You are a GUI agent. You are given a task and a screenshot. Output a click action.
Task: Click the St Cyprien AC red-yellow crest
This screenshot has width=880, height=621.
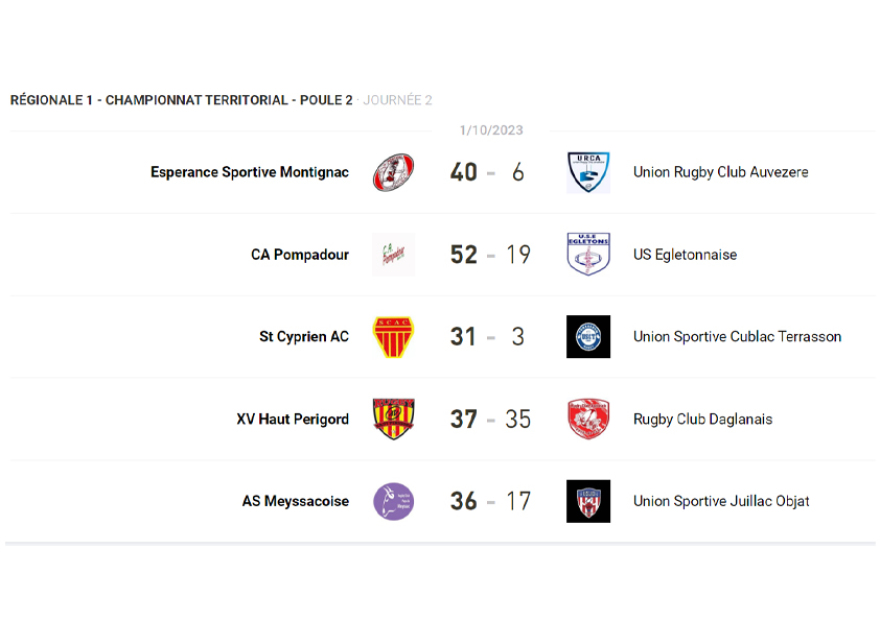click(393, 337)
